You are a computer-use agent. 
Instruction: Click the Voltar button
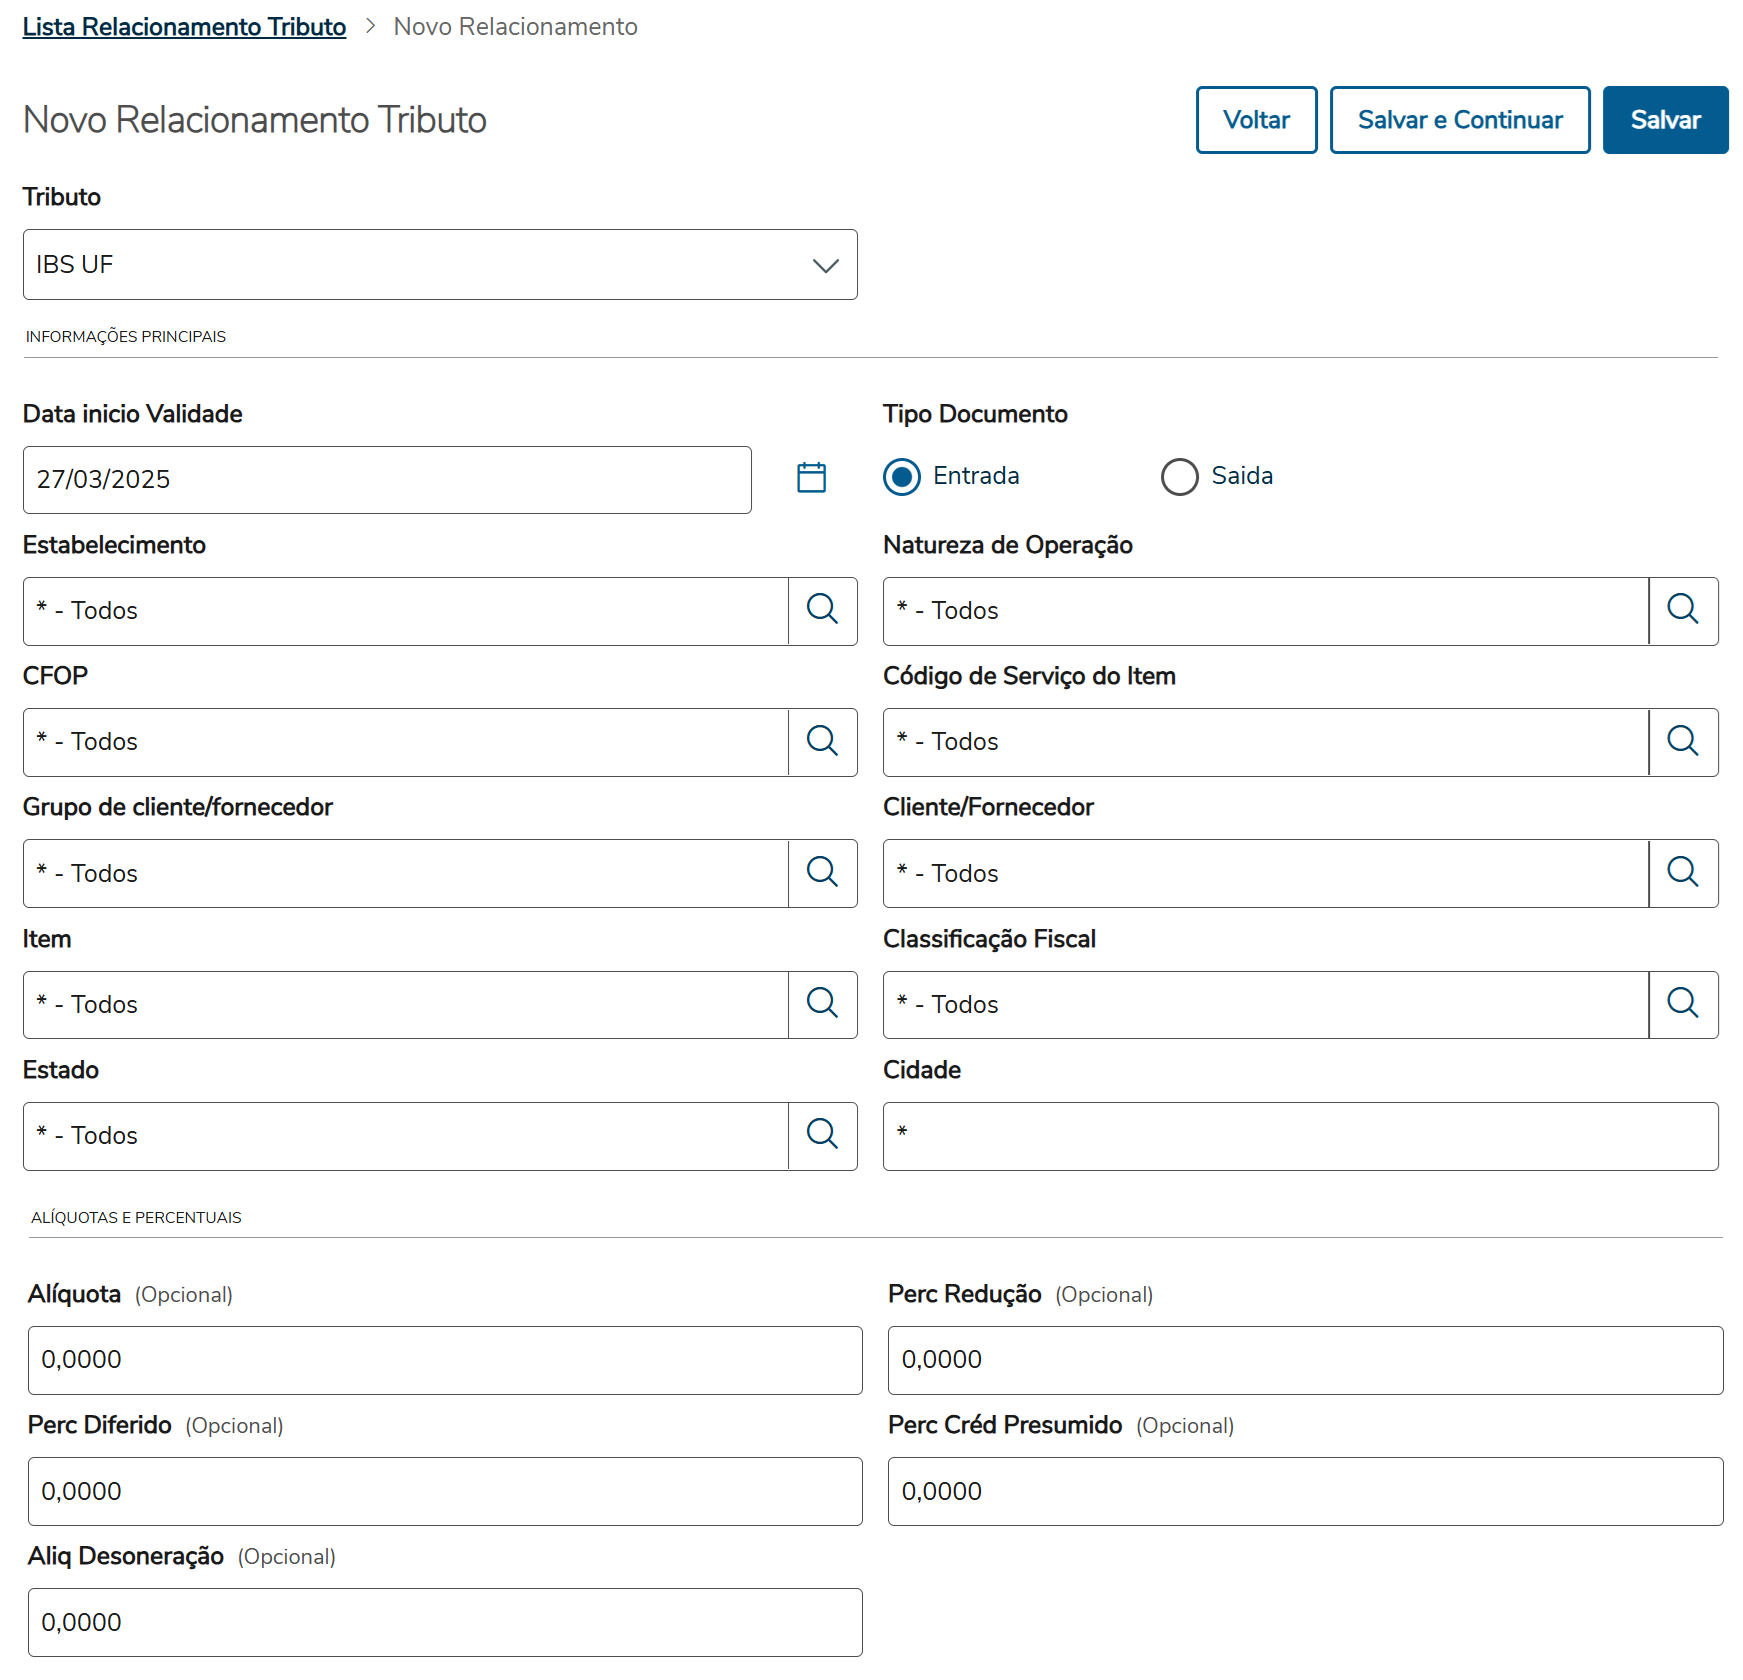click(x=1256, y=120)
